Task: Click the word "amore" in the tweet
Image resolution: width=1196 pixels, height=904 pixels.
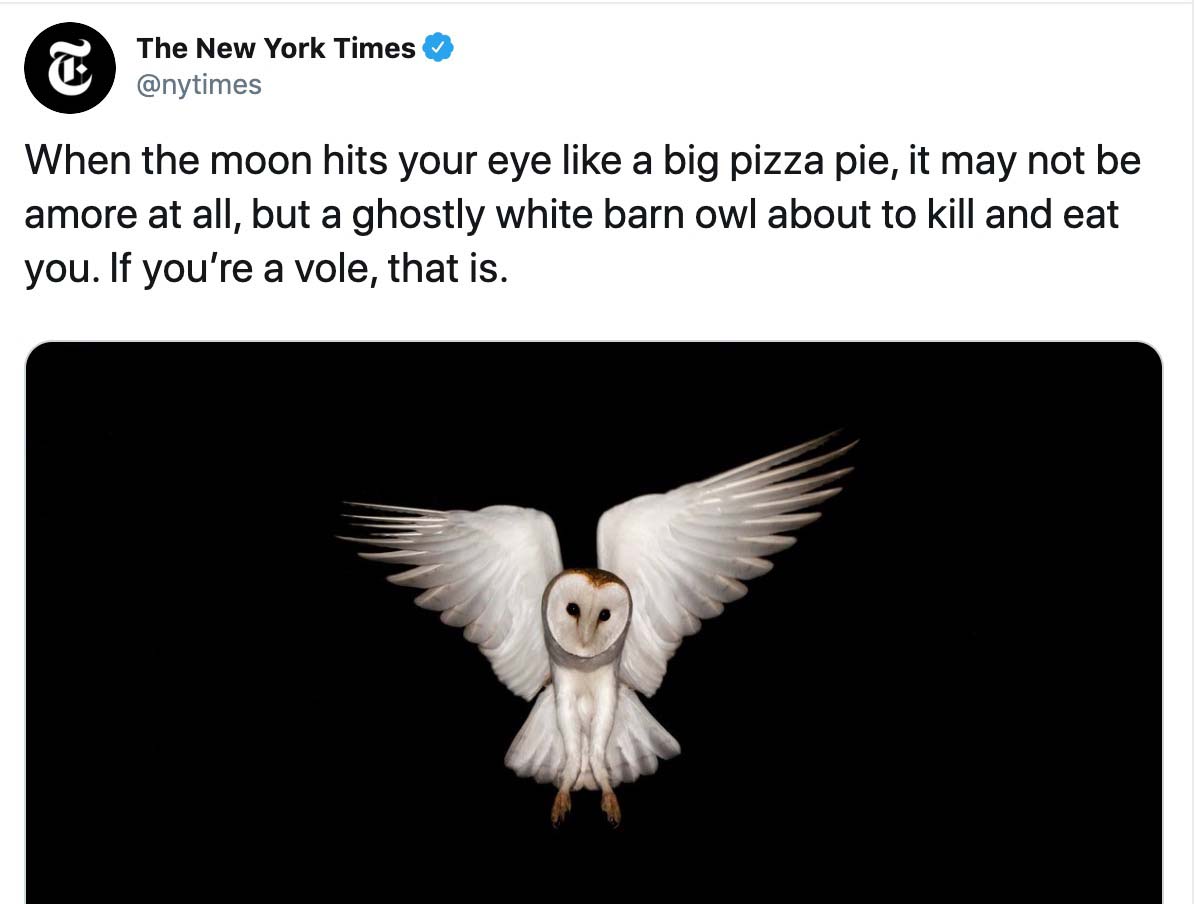Action: [81, 215]
